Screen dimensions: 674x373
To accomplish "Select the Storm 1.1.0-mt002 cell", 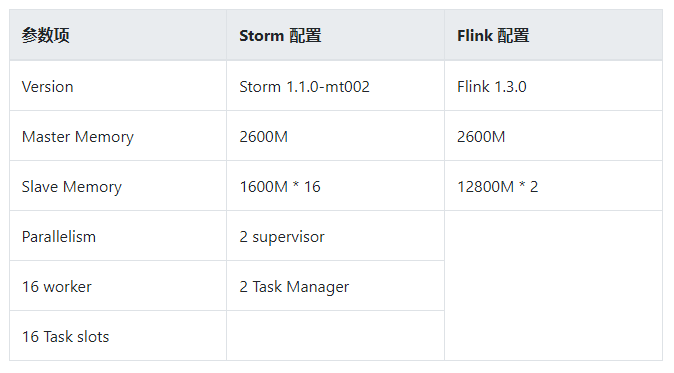I will [335, 86].
